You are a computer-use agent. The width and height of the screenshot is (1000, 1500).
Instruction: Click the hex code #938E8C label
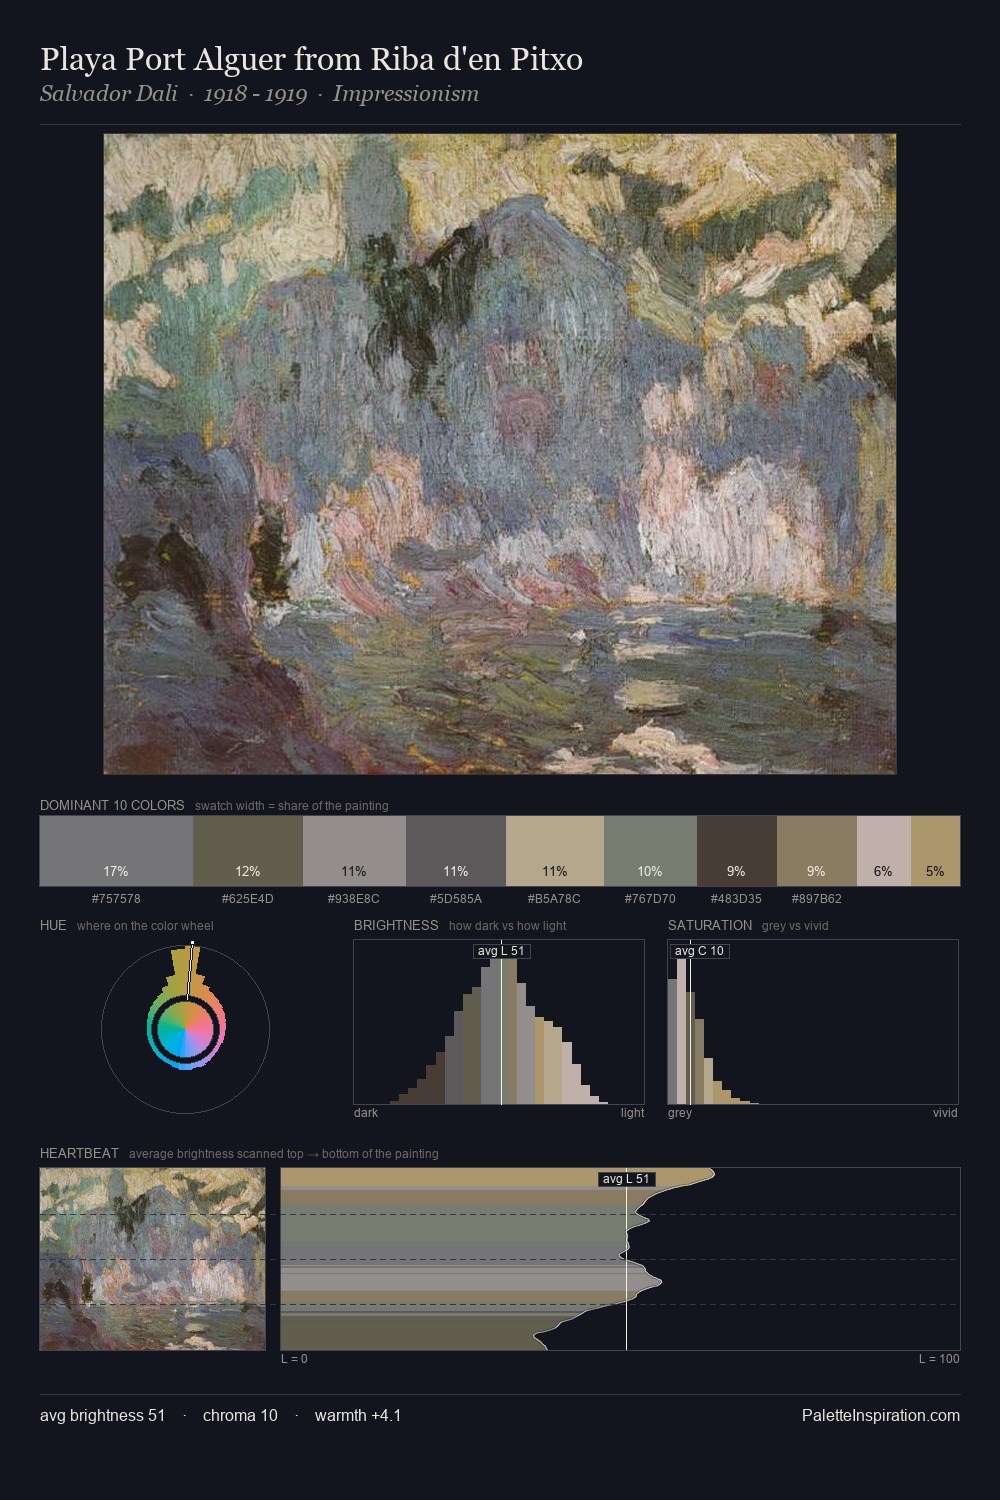(x=354, y=899)
